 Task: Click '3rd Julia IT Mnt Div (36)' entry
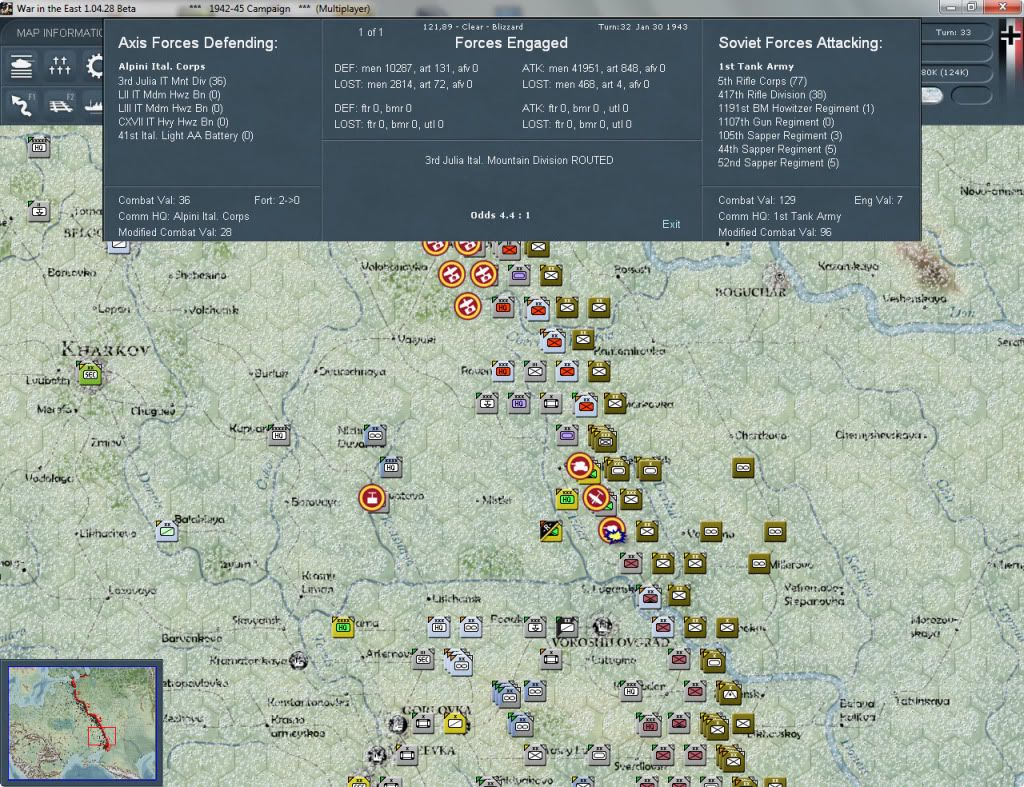(x=172, y=81)
